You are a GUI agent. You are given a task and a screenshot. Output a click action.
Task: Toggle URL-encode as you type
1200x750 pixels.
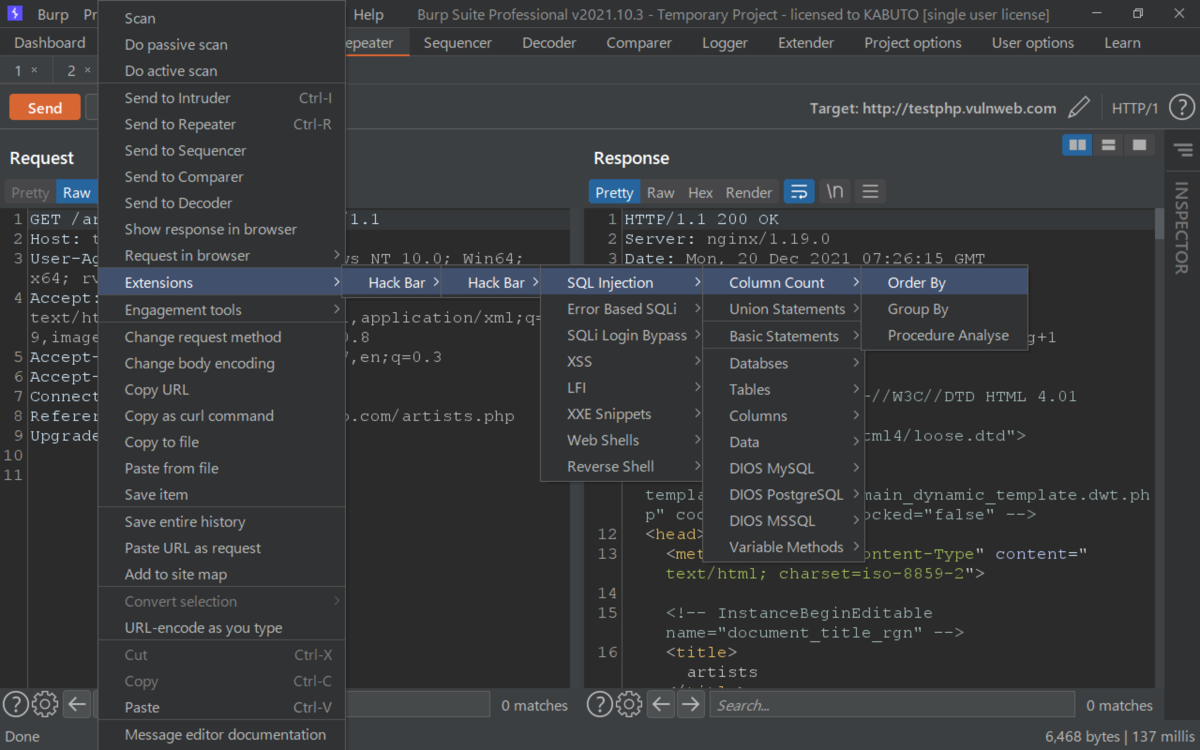coord(221,628)
